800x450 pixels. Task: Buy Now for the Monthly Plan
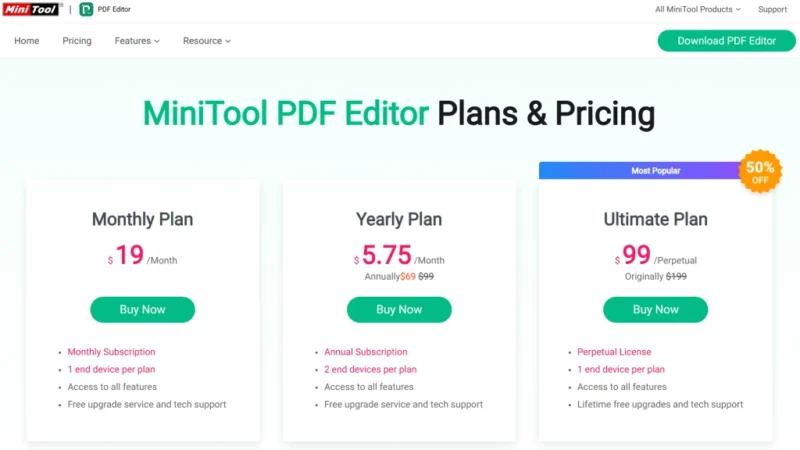point(142,310)
